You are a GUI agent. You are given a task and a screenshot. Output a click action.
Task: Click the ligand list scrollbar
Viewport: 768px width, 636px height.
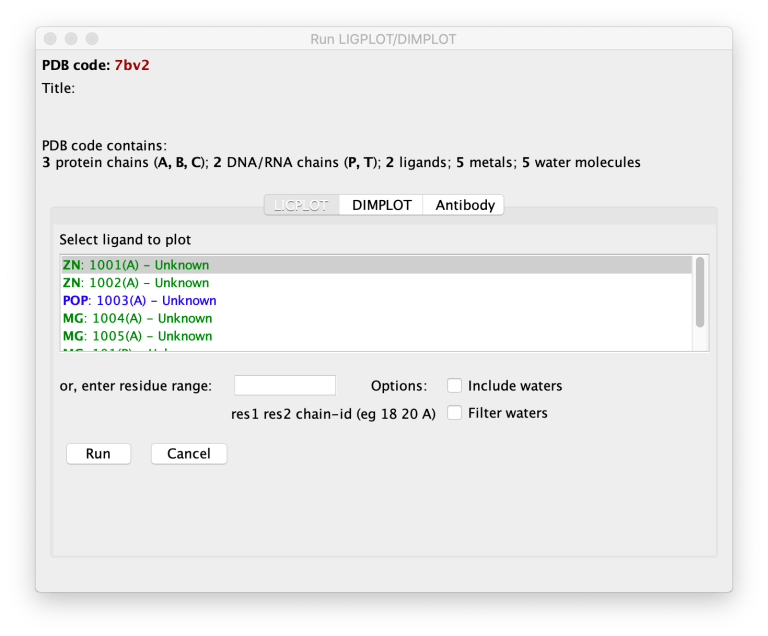[x=700, y=292]
